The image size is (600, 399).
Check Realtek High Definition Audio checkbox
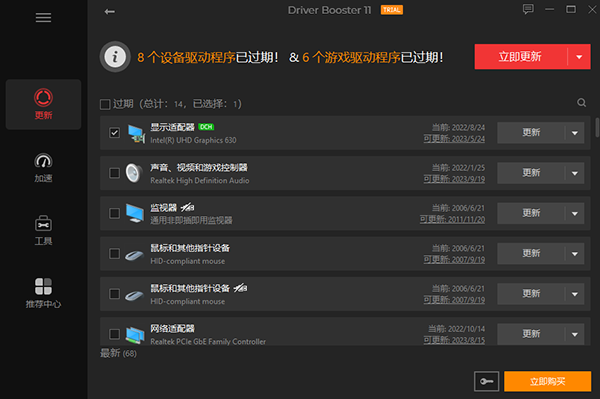pyautogui.click(x=114, y=173)
